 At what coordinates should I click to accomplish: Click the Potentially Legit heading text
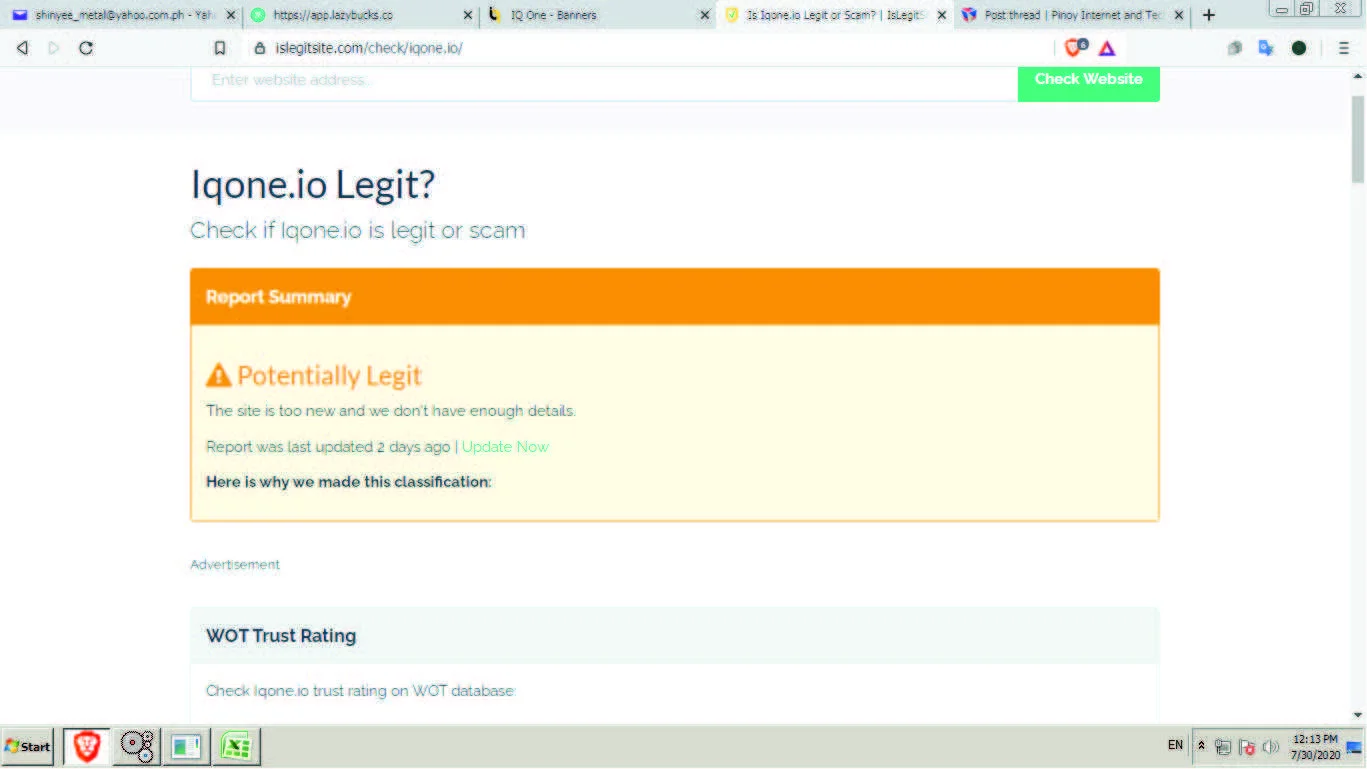[329, 376]
